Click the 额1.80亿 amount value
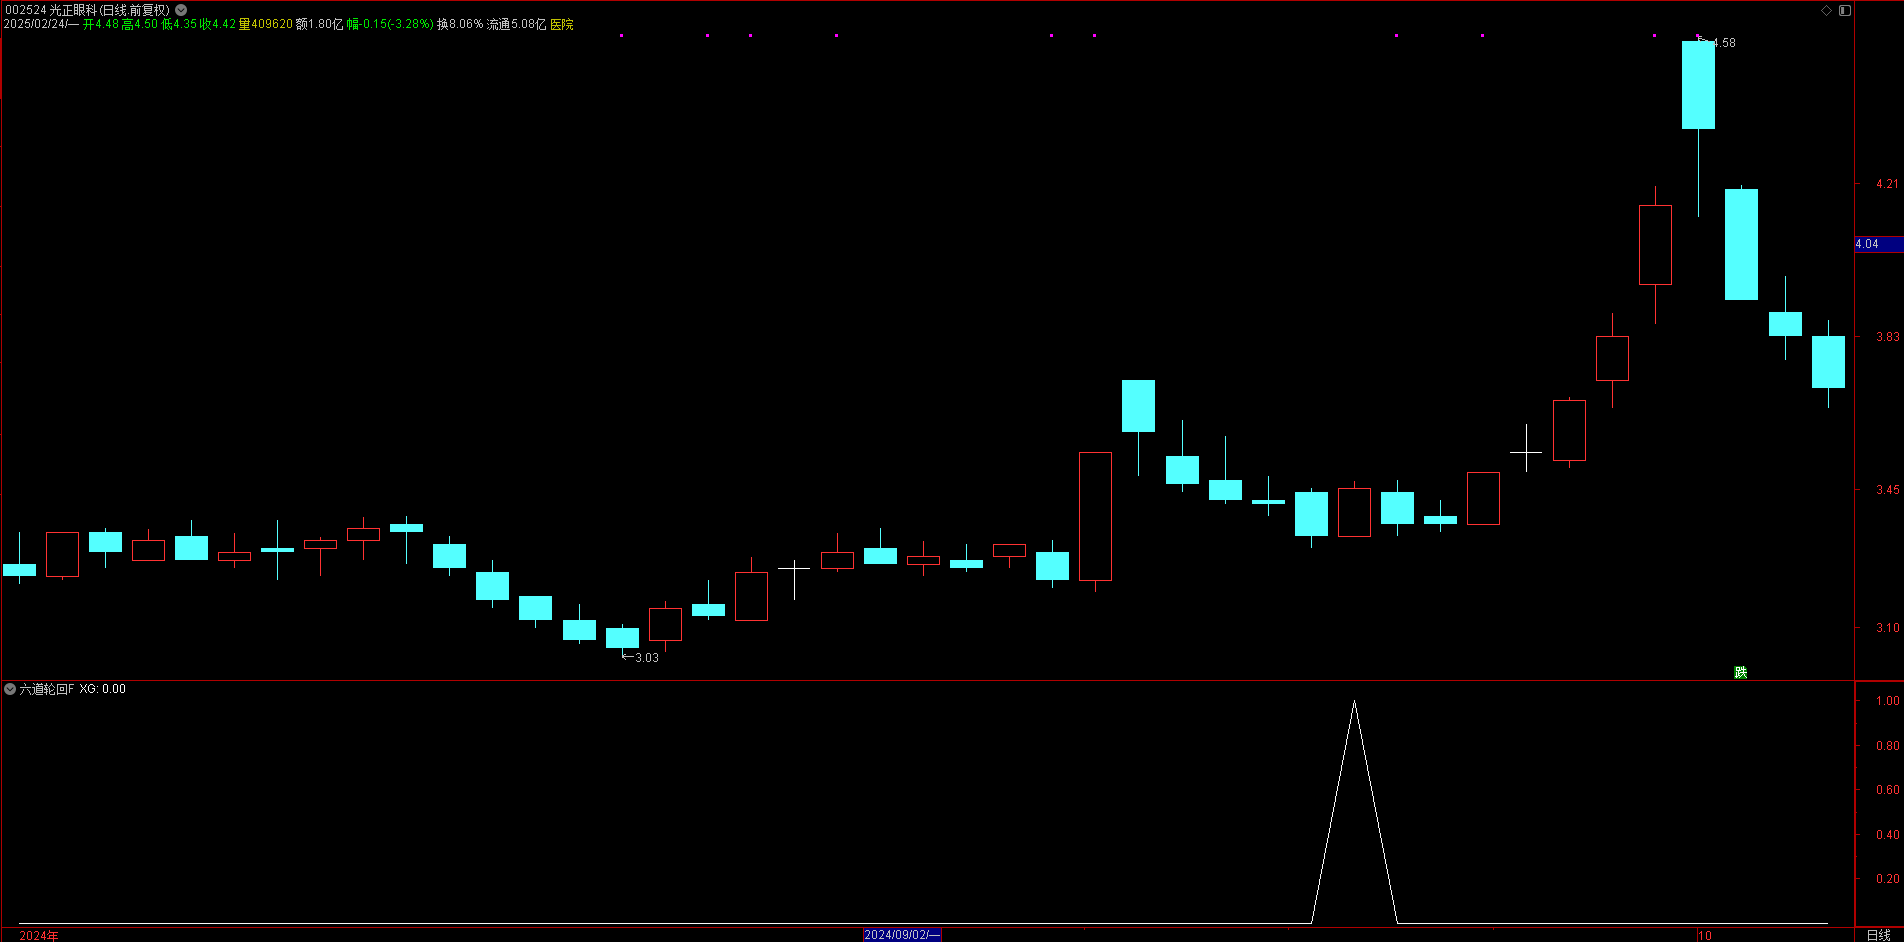This screenshot has height=942, width=1904. click(320, 24)
